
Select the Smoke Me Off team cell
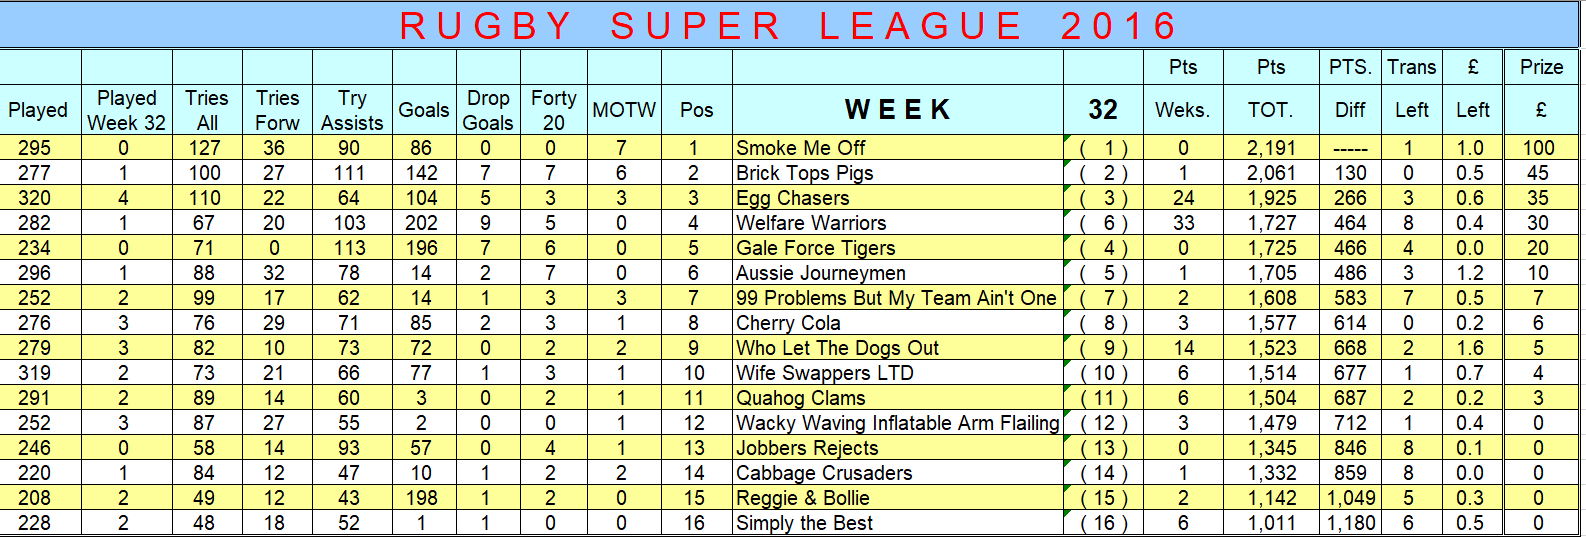click(x=897, y=148)
